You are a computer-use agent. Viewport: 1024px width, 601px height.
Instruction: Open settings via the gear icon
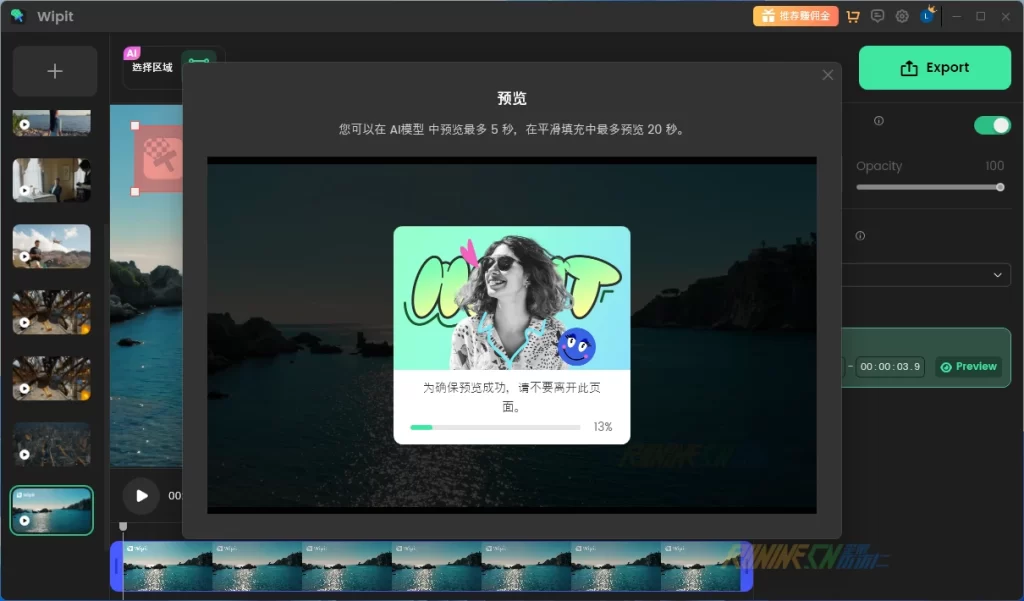pyautogui.click(x=902, y=16)
